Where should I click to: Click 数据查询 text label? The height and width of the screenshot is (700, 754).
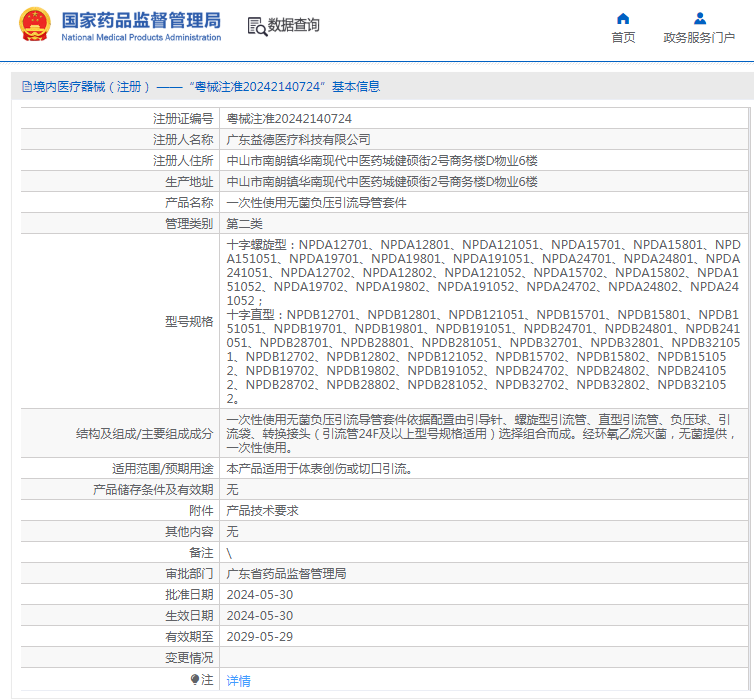(x=294, y=26)
